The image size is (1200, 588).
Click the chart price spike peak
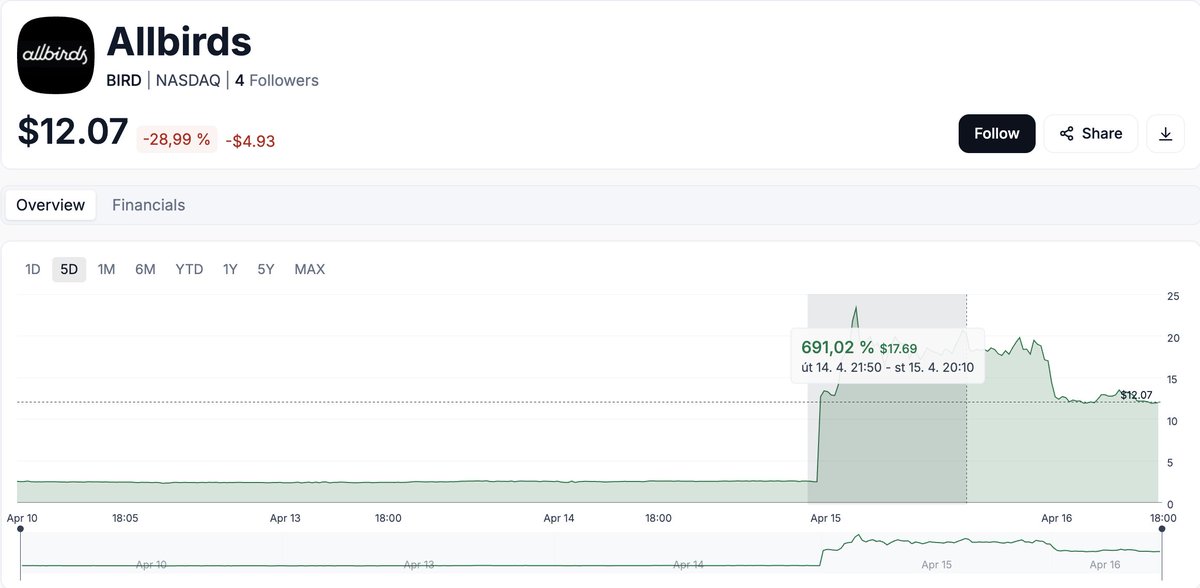pyautogui.click(x=855, y=307)
